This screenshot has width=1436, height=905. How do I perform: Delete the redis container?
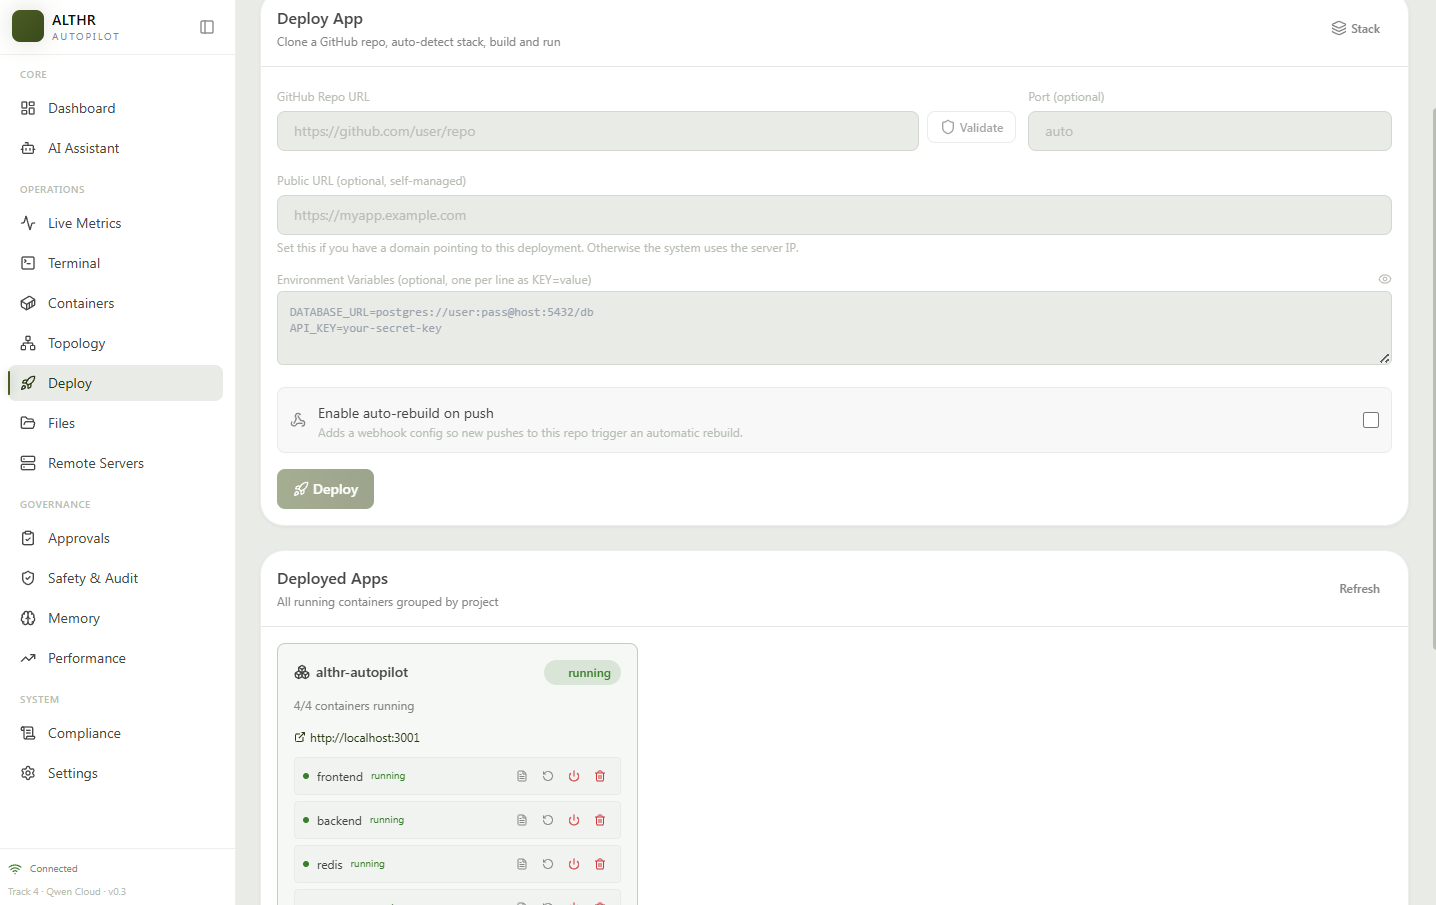[600, 864]
